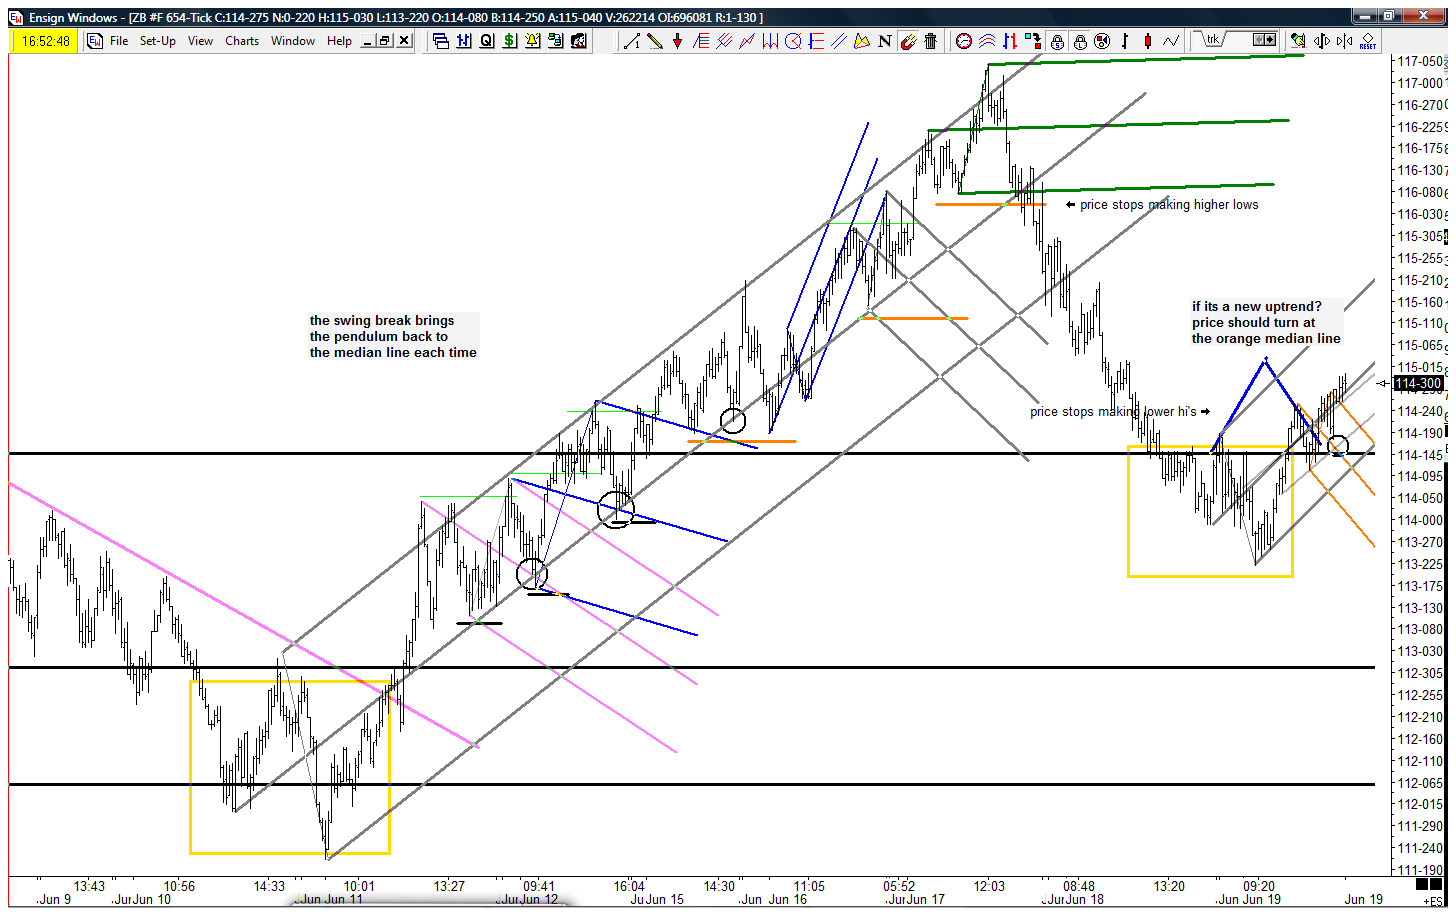Viewport: 1456px width, 914px height.
Task: Open the bar chart icon in toolbar
Action: click(464, 41)
